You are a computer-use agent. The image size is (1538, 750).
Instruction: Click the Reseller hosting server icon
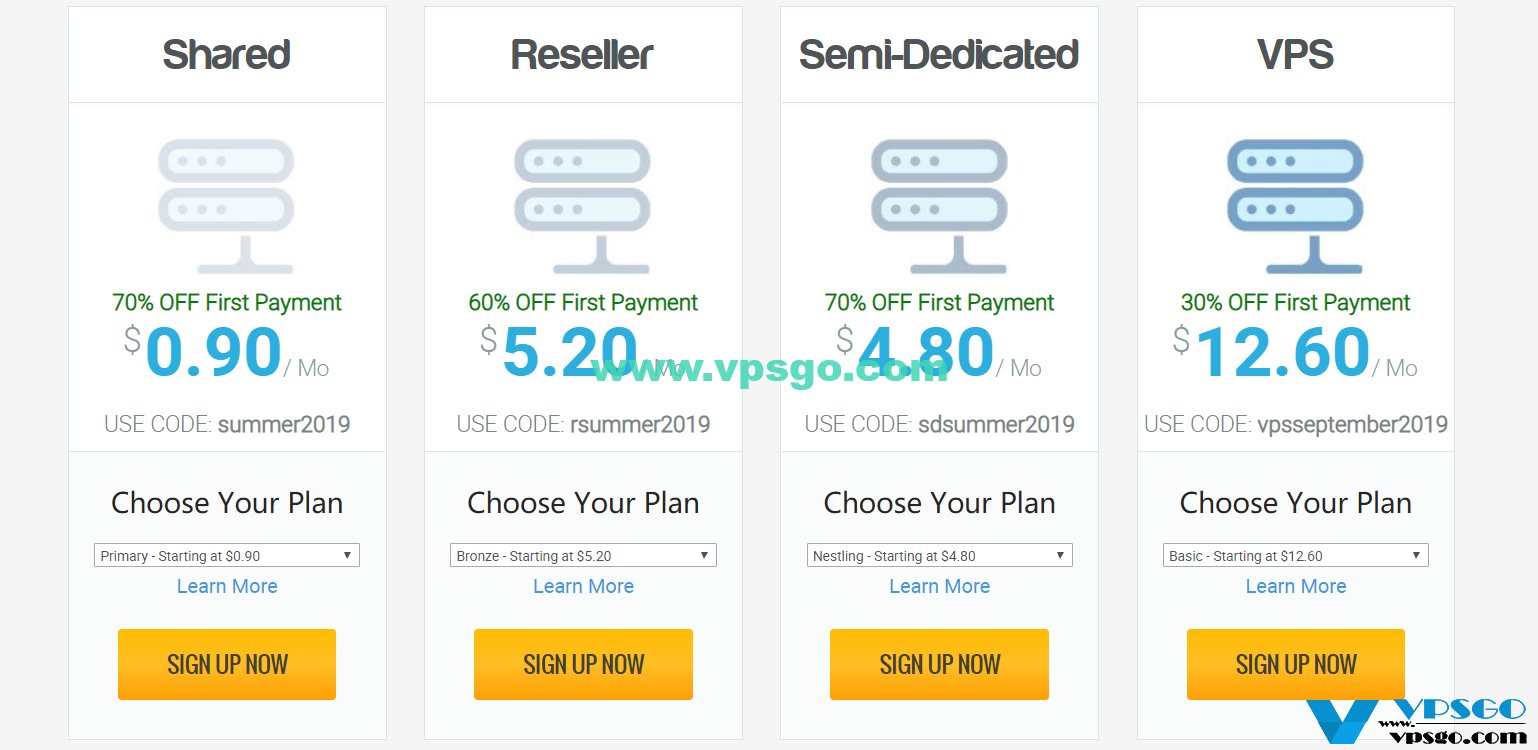[583, 206]
